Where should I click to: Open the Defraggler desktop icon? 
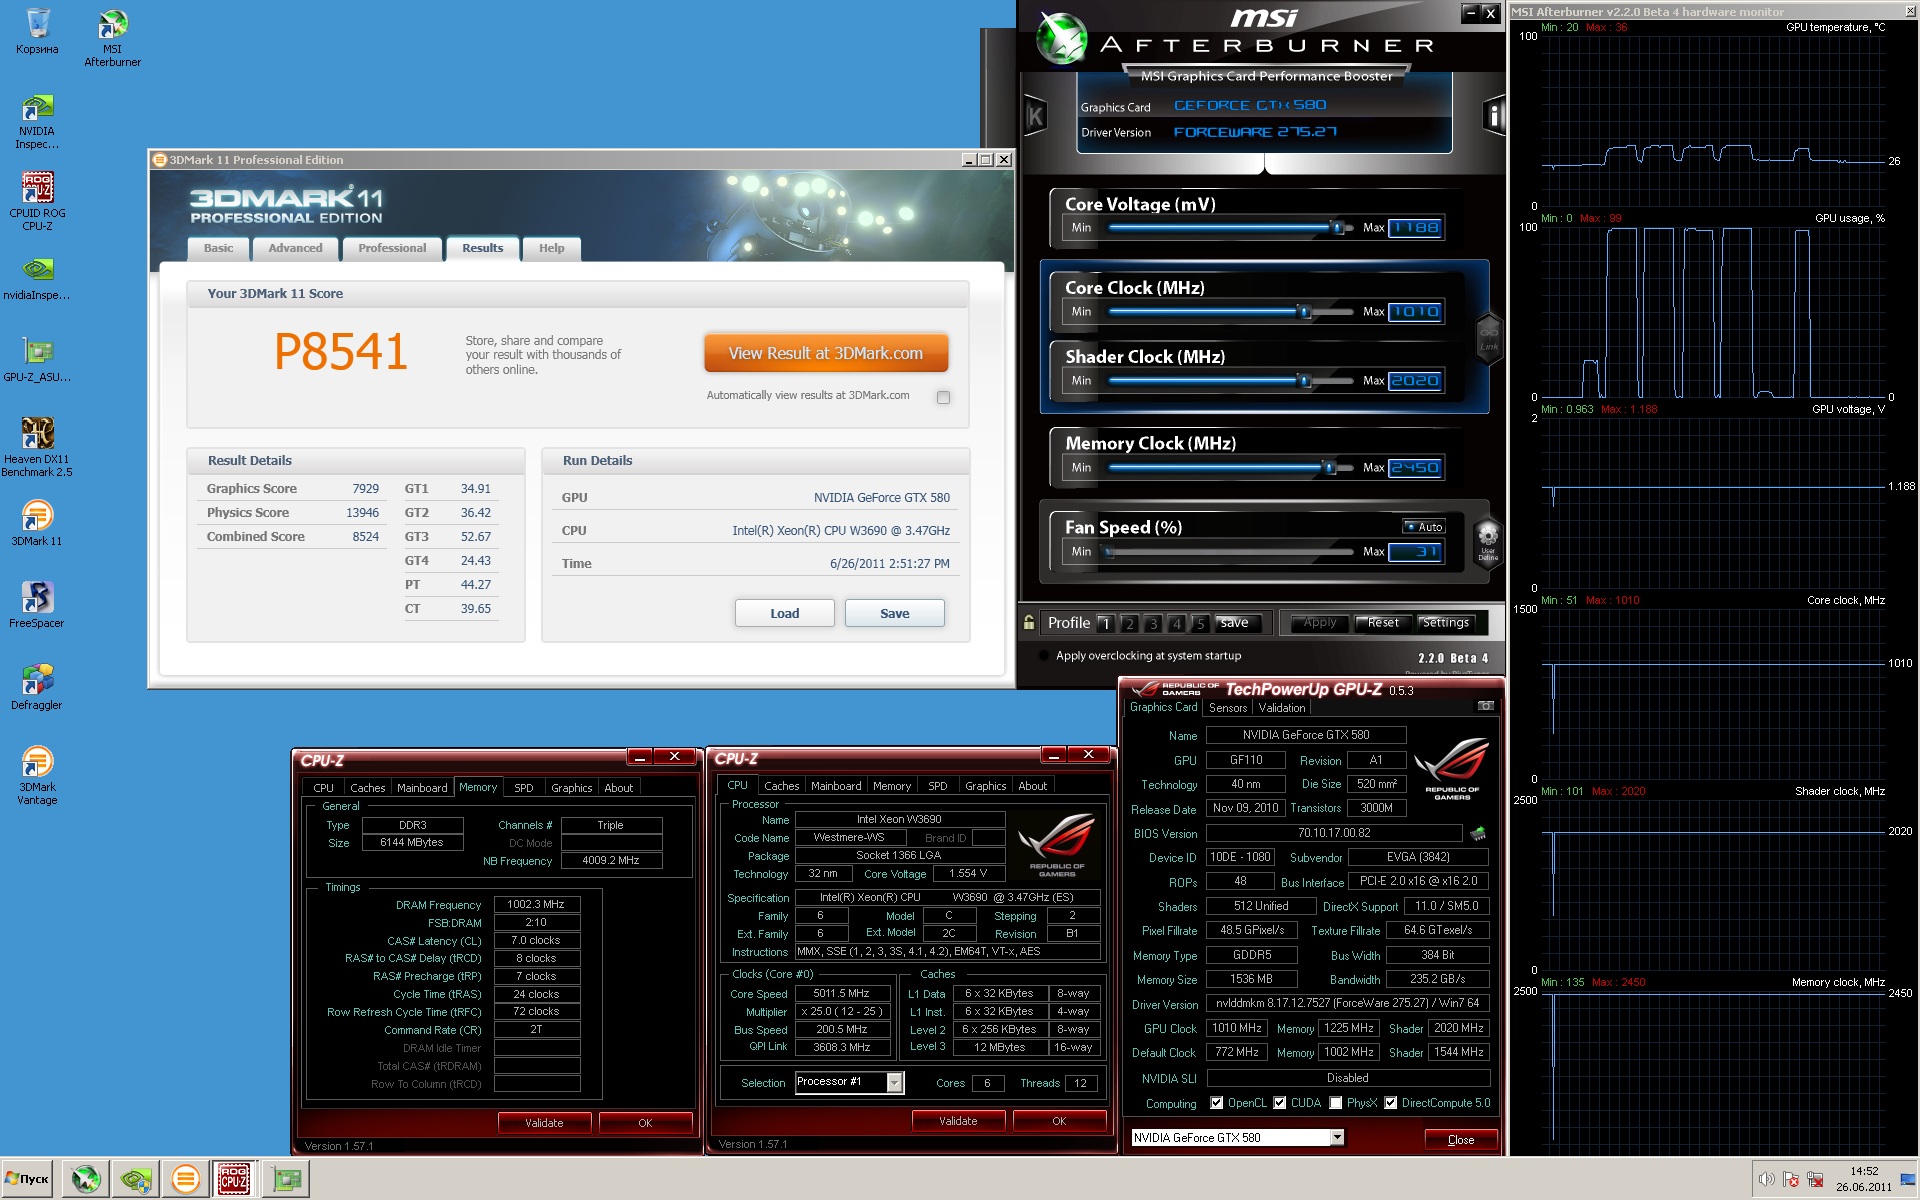point(37,688)
